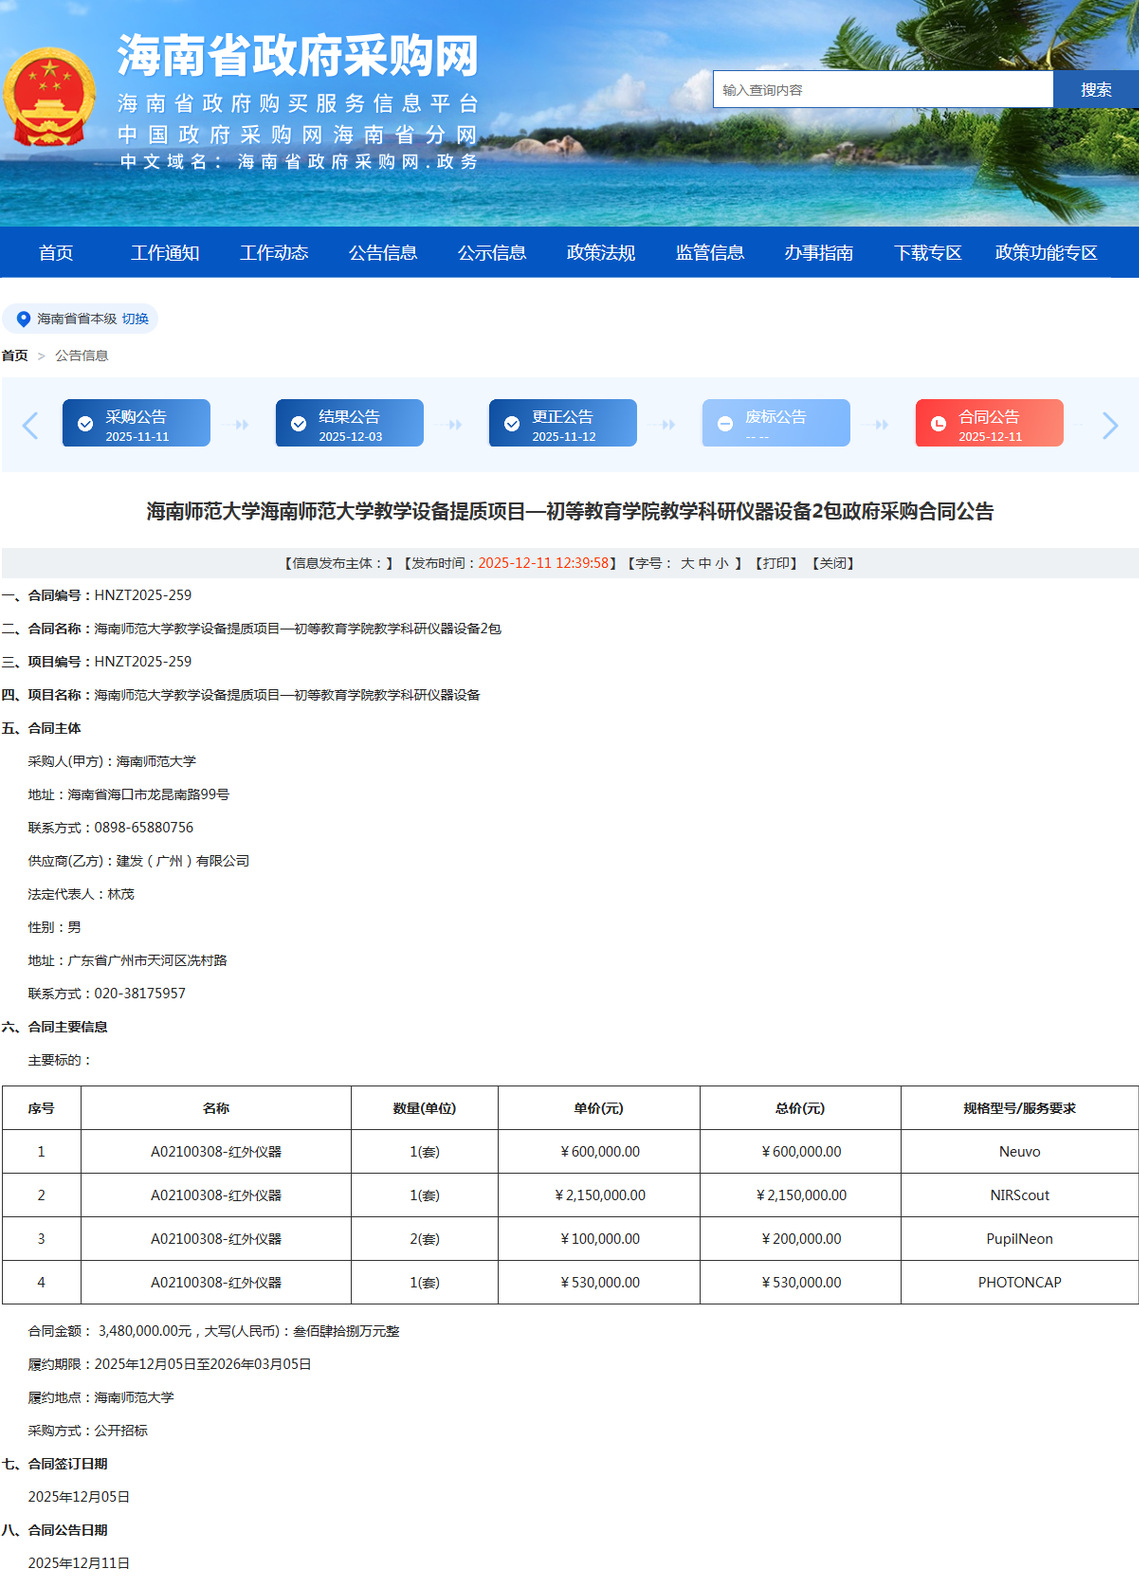
Task: Open the 更正公告 2025-11-12 step
Action: (x=562, y=424)
